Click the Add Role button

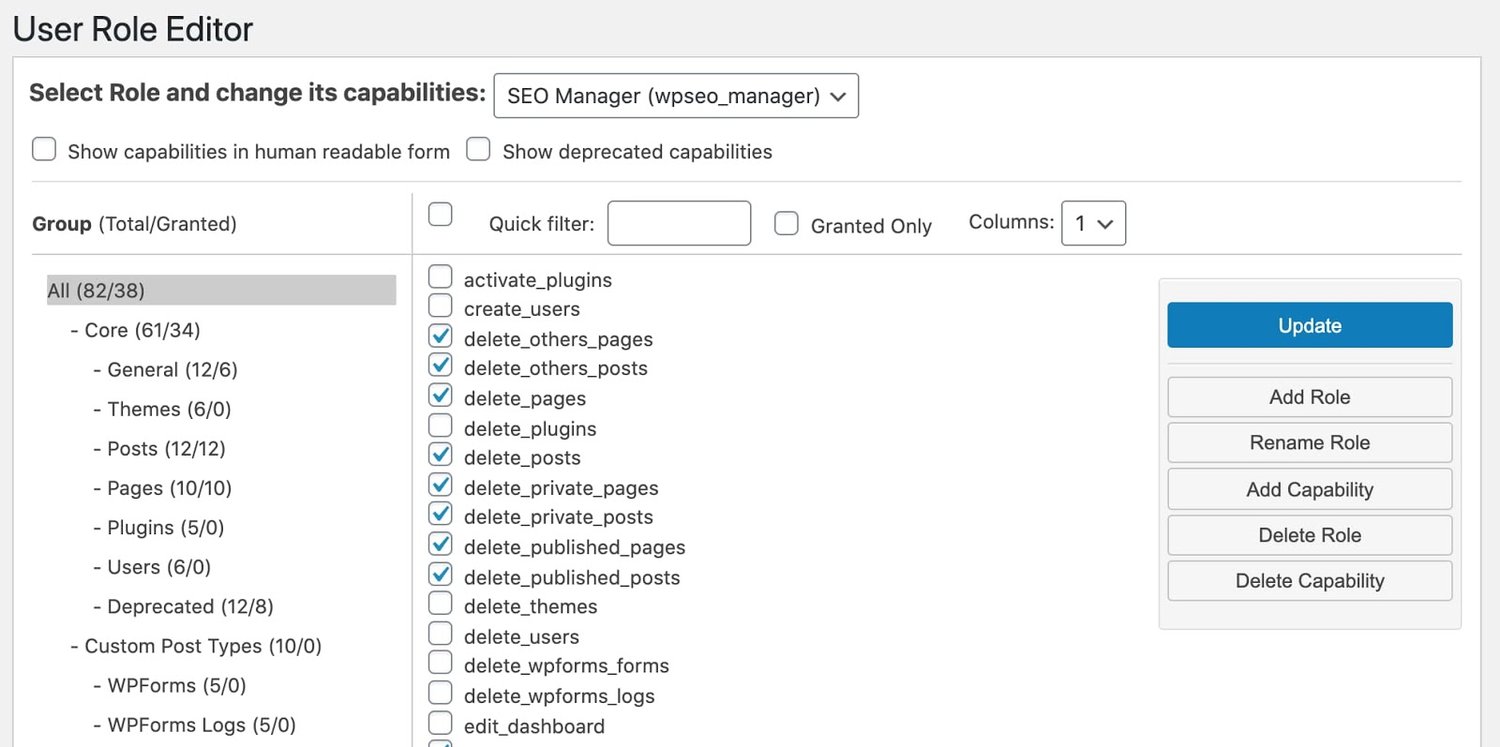pos(1309,397)
